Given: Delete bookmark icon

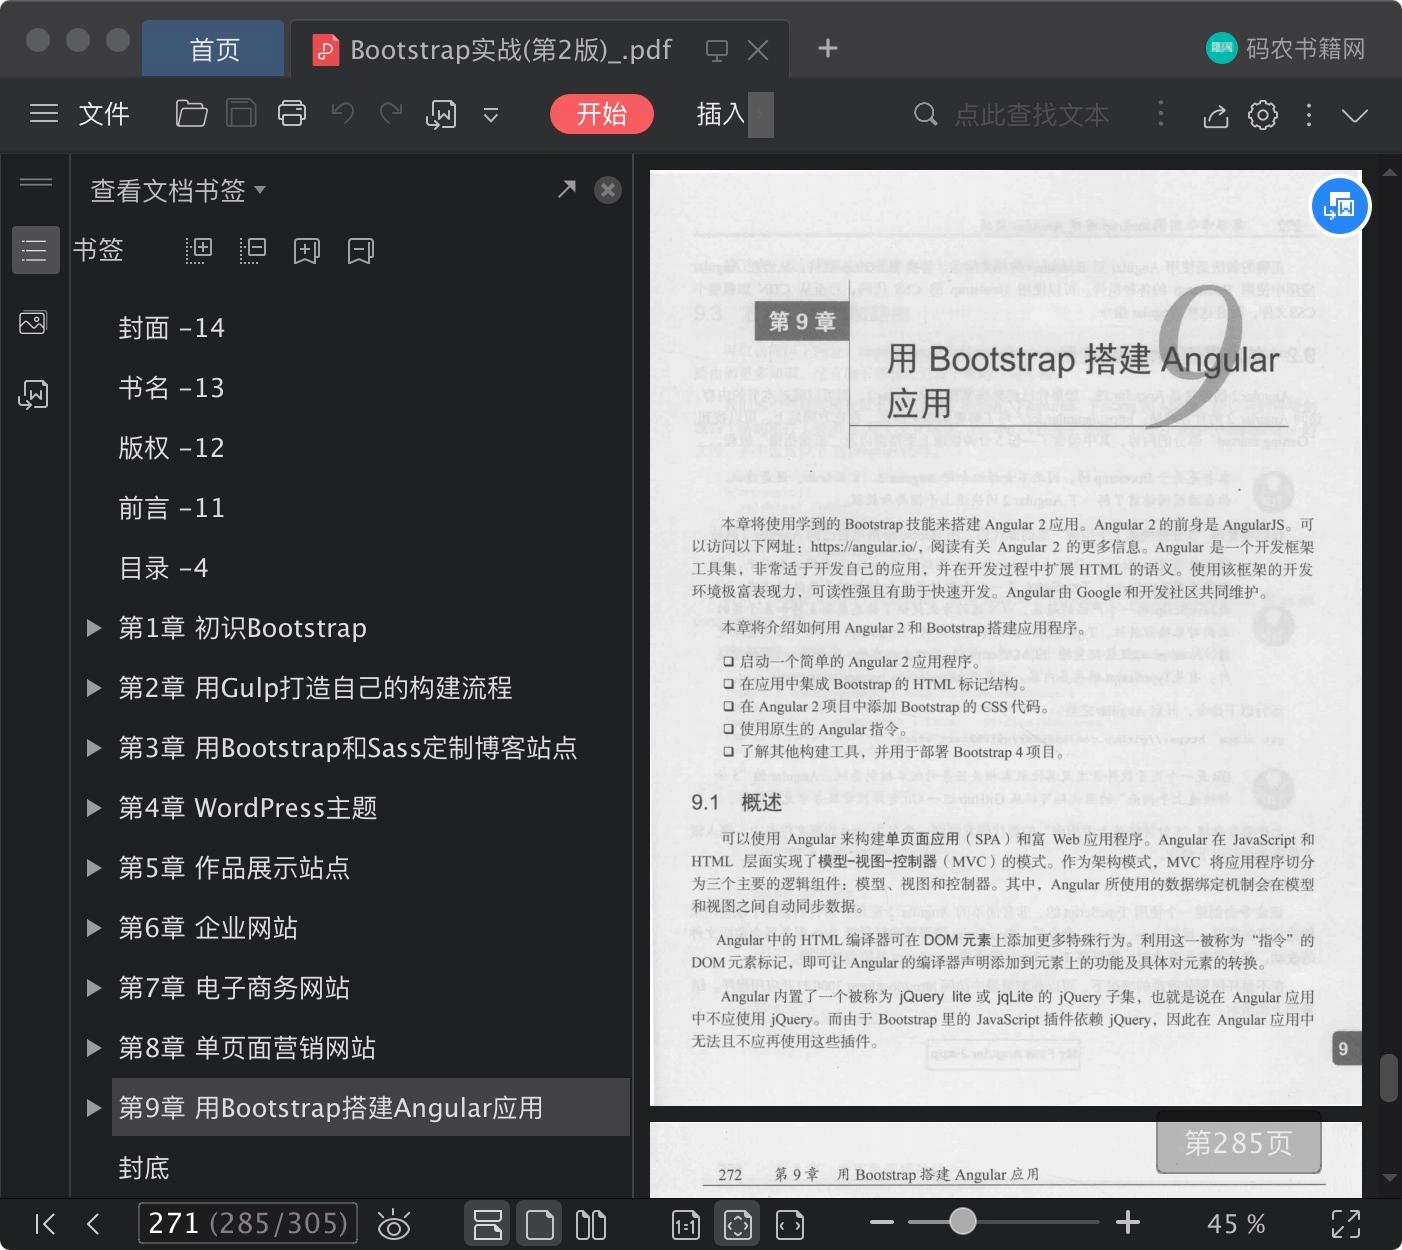Looking at the screenshot, I should pos(361,251).
